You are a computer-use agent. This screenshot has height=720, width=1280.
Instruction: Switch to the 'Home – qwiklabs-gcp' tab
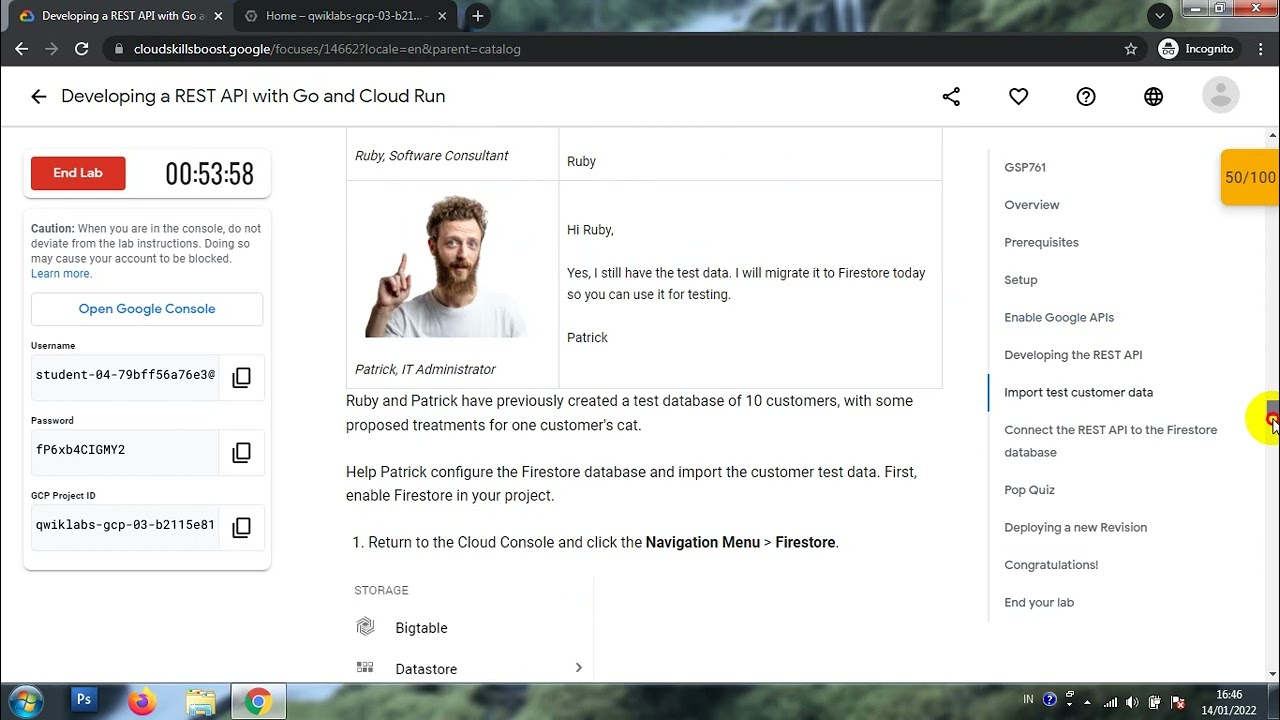tap(345, 16)
